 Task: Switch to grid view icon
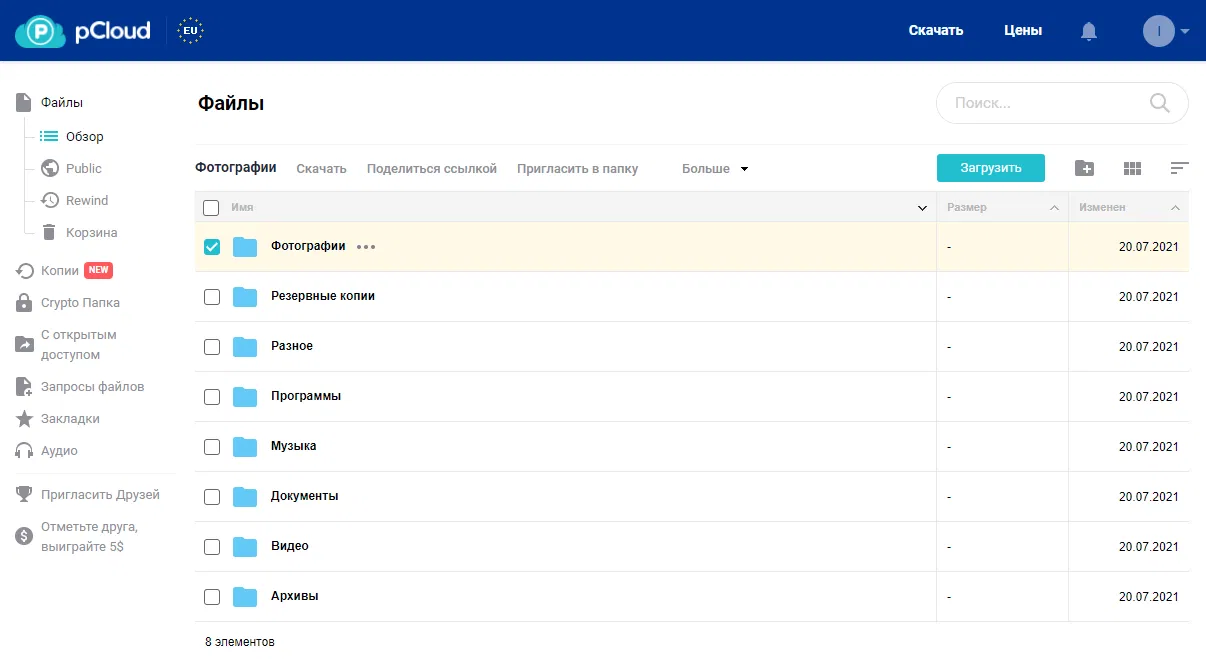[x=1132, y=168]
